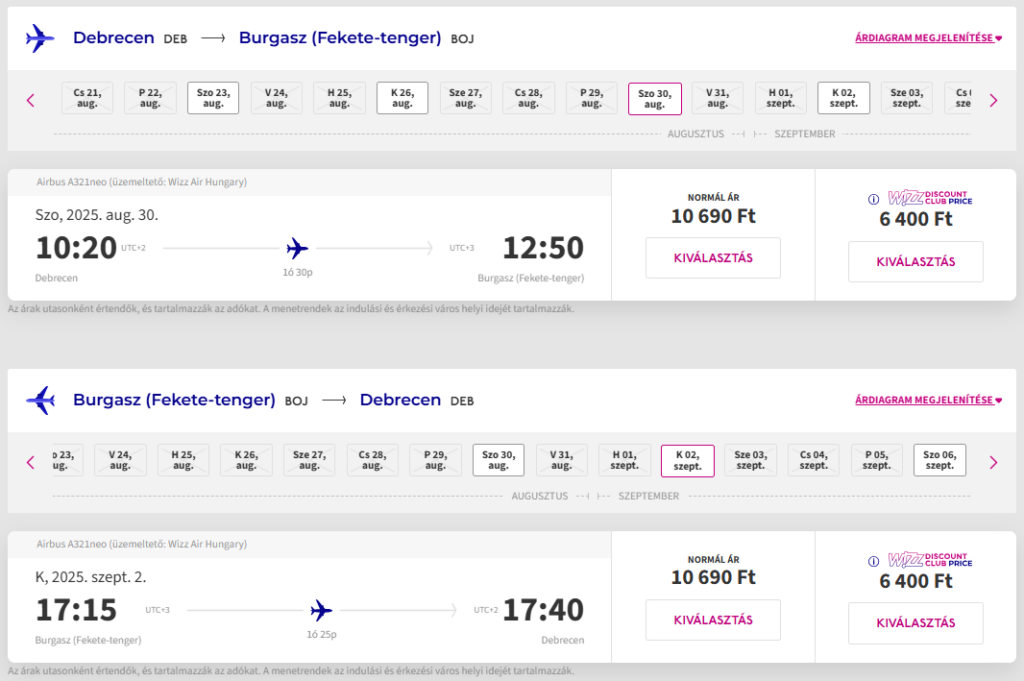Click the return flight airplane icon in header
Image resolution: width=1024 pixels, height=681 pixels.
(x=40, y=401)
